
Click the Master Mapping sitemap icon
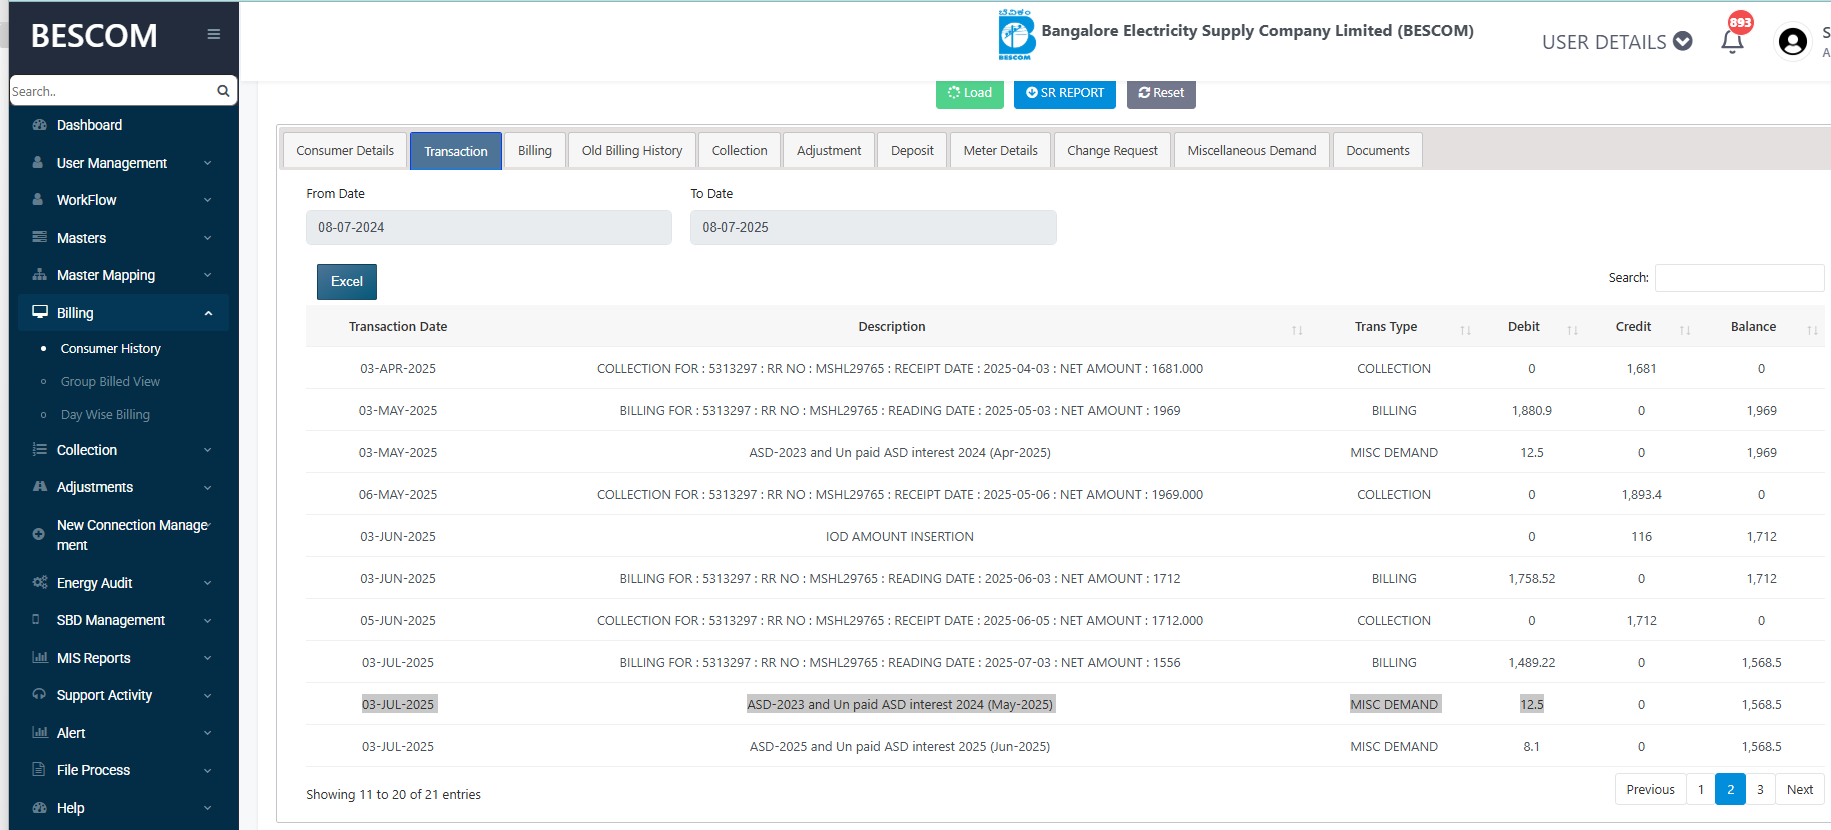[40, 274]
